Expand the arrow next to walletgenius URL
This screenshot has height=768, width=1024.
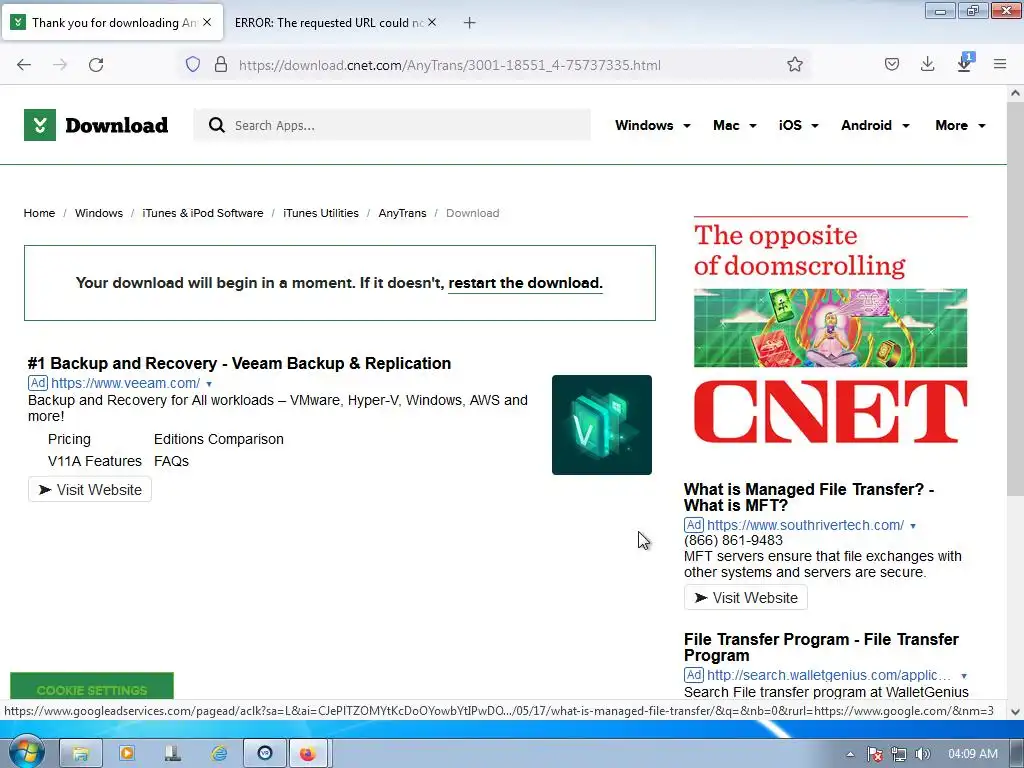pos(964,676)
